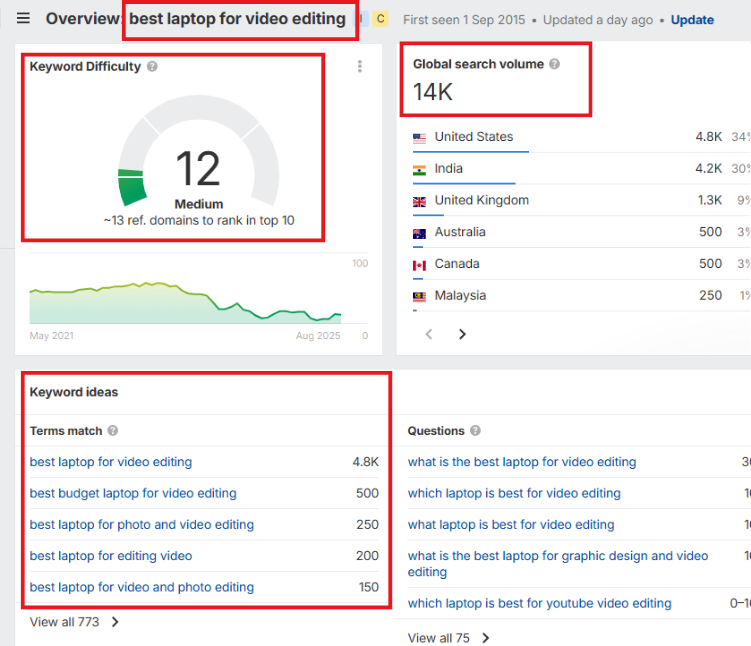Open 'what laptop is best for video editing'
Viewport: 751px width, 646px height.
pos(511,524)
